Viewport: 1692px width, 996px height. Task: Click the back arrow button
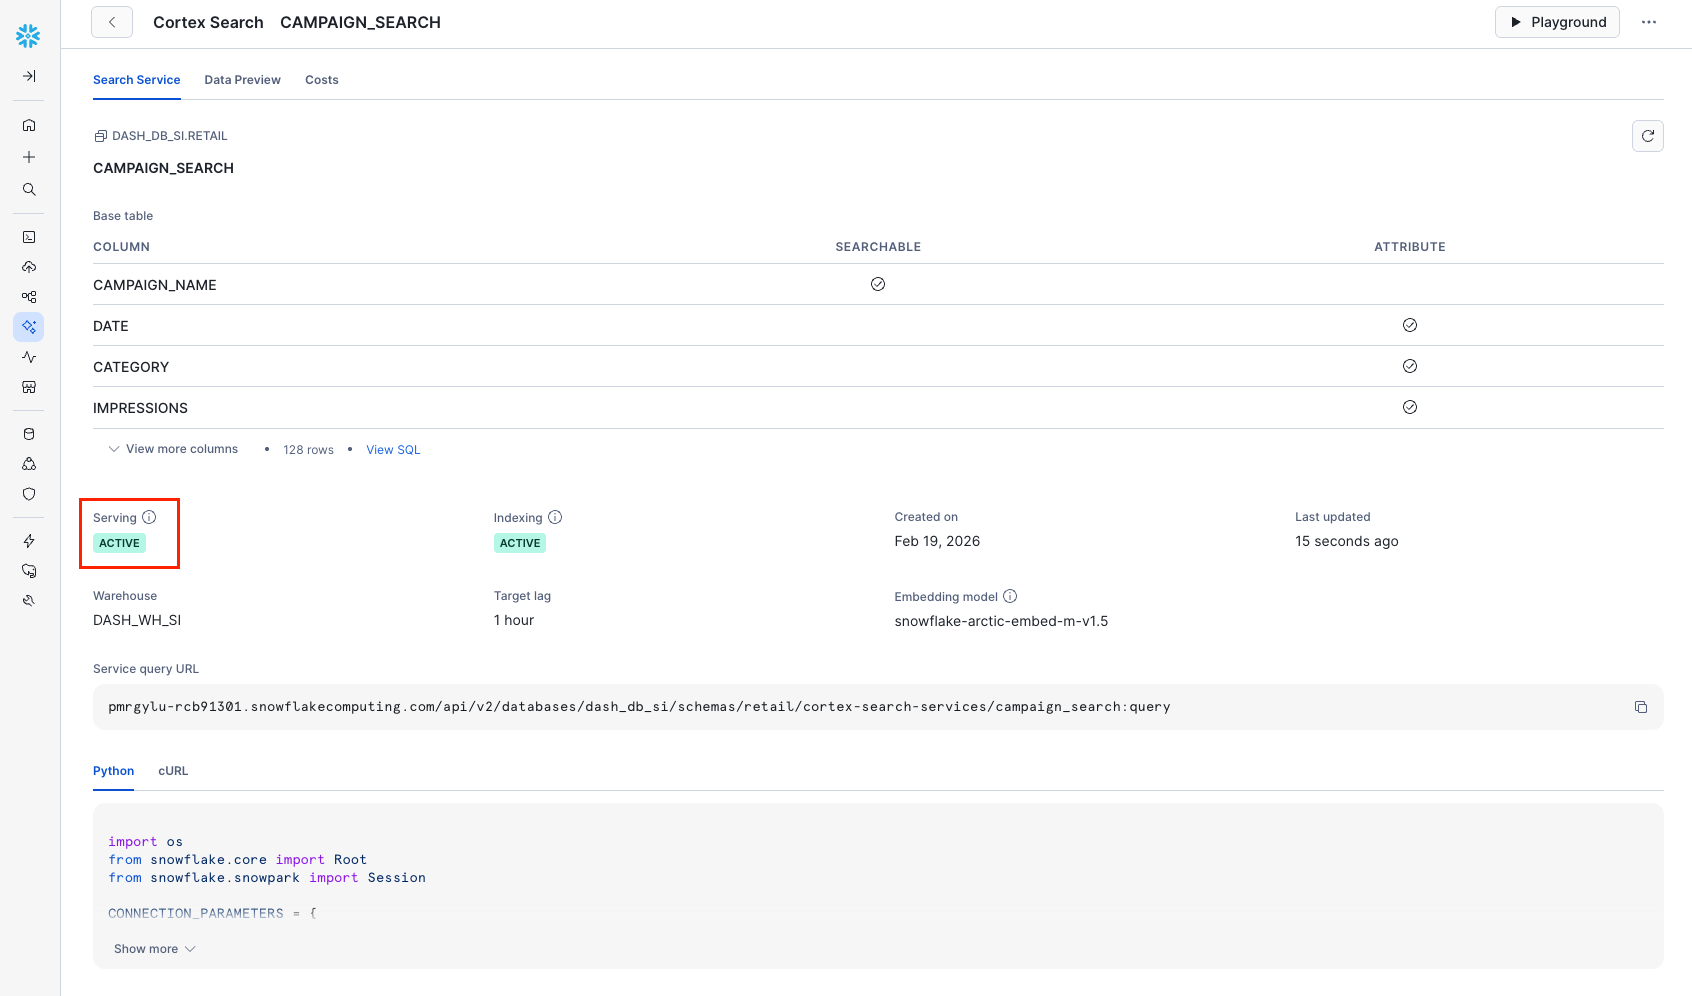click(112, 22)
